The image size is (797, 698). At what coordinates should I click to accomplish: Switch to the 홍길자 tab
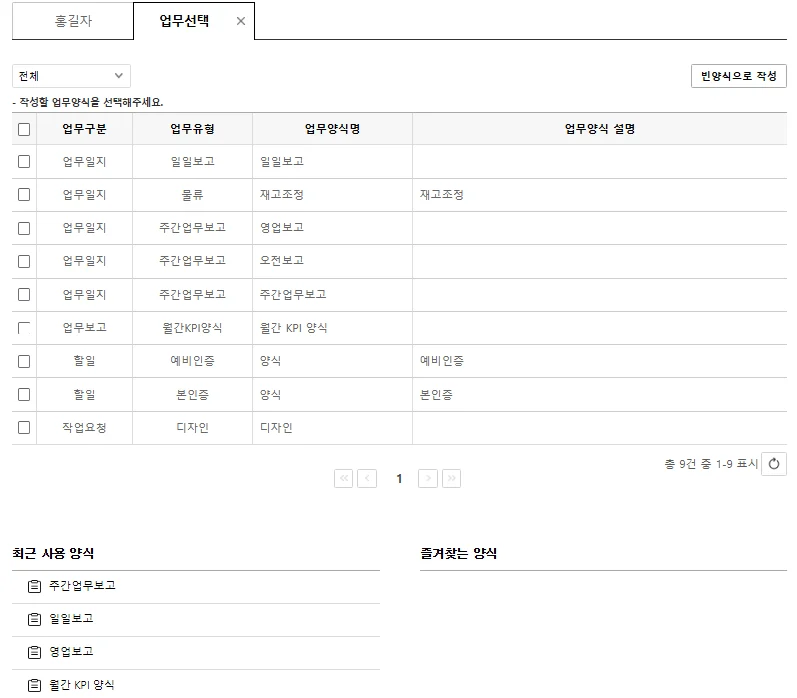click(73, 21)
